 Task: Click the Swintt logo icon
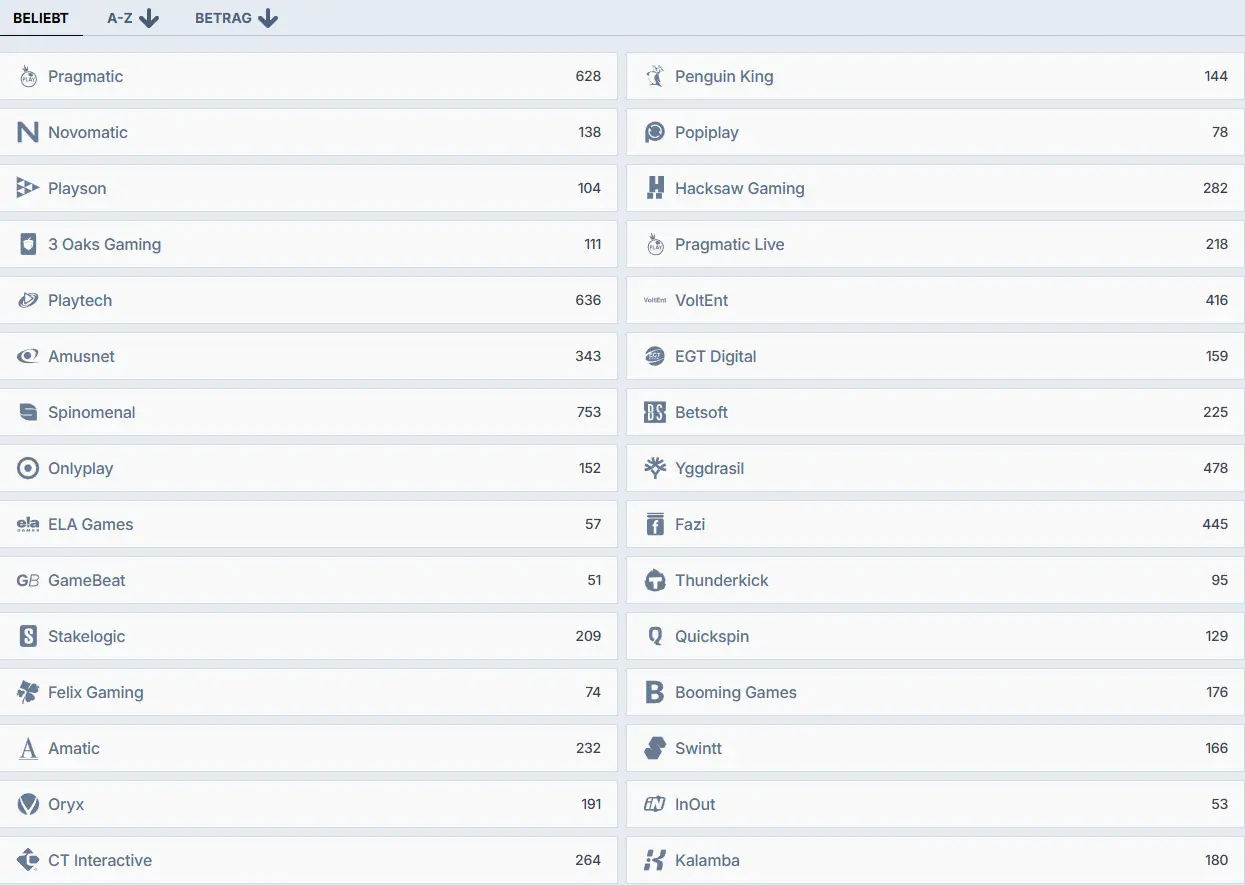655,748
